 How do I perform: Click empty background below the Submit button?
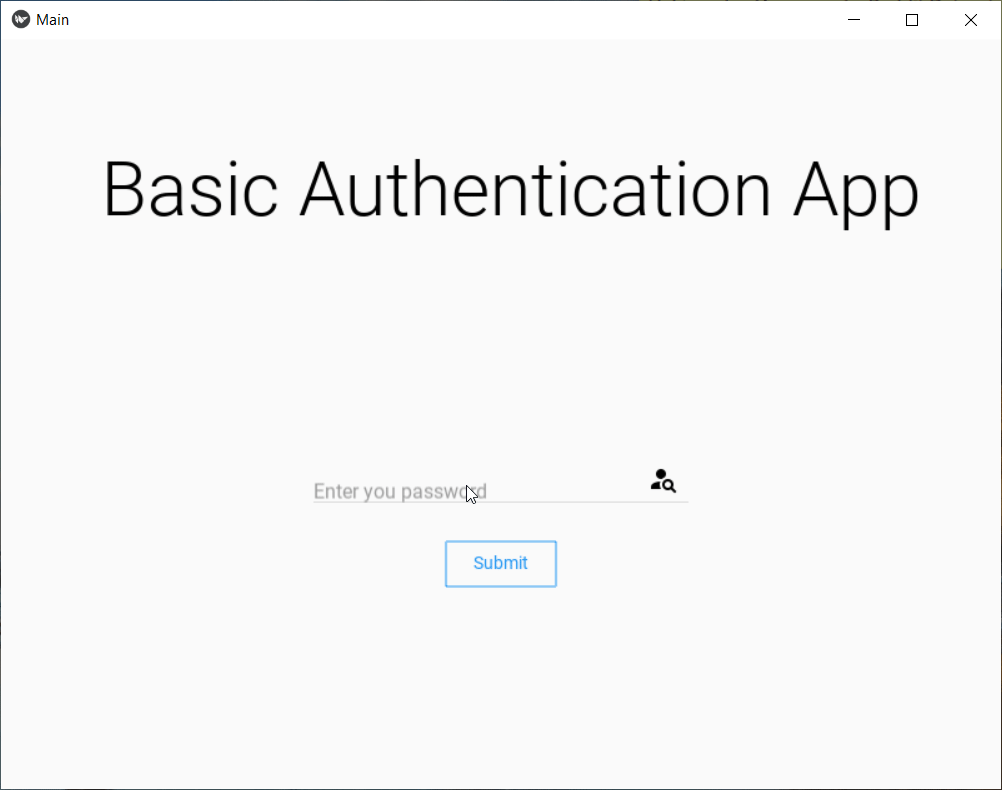tap(500, 684)
